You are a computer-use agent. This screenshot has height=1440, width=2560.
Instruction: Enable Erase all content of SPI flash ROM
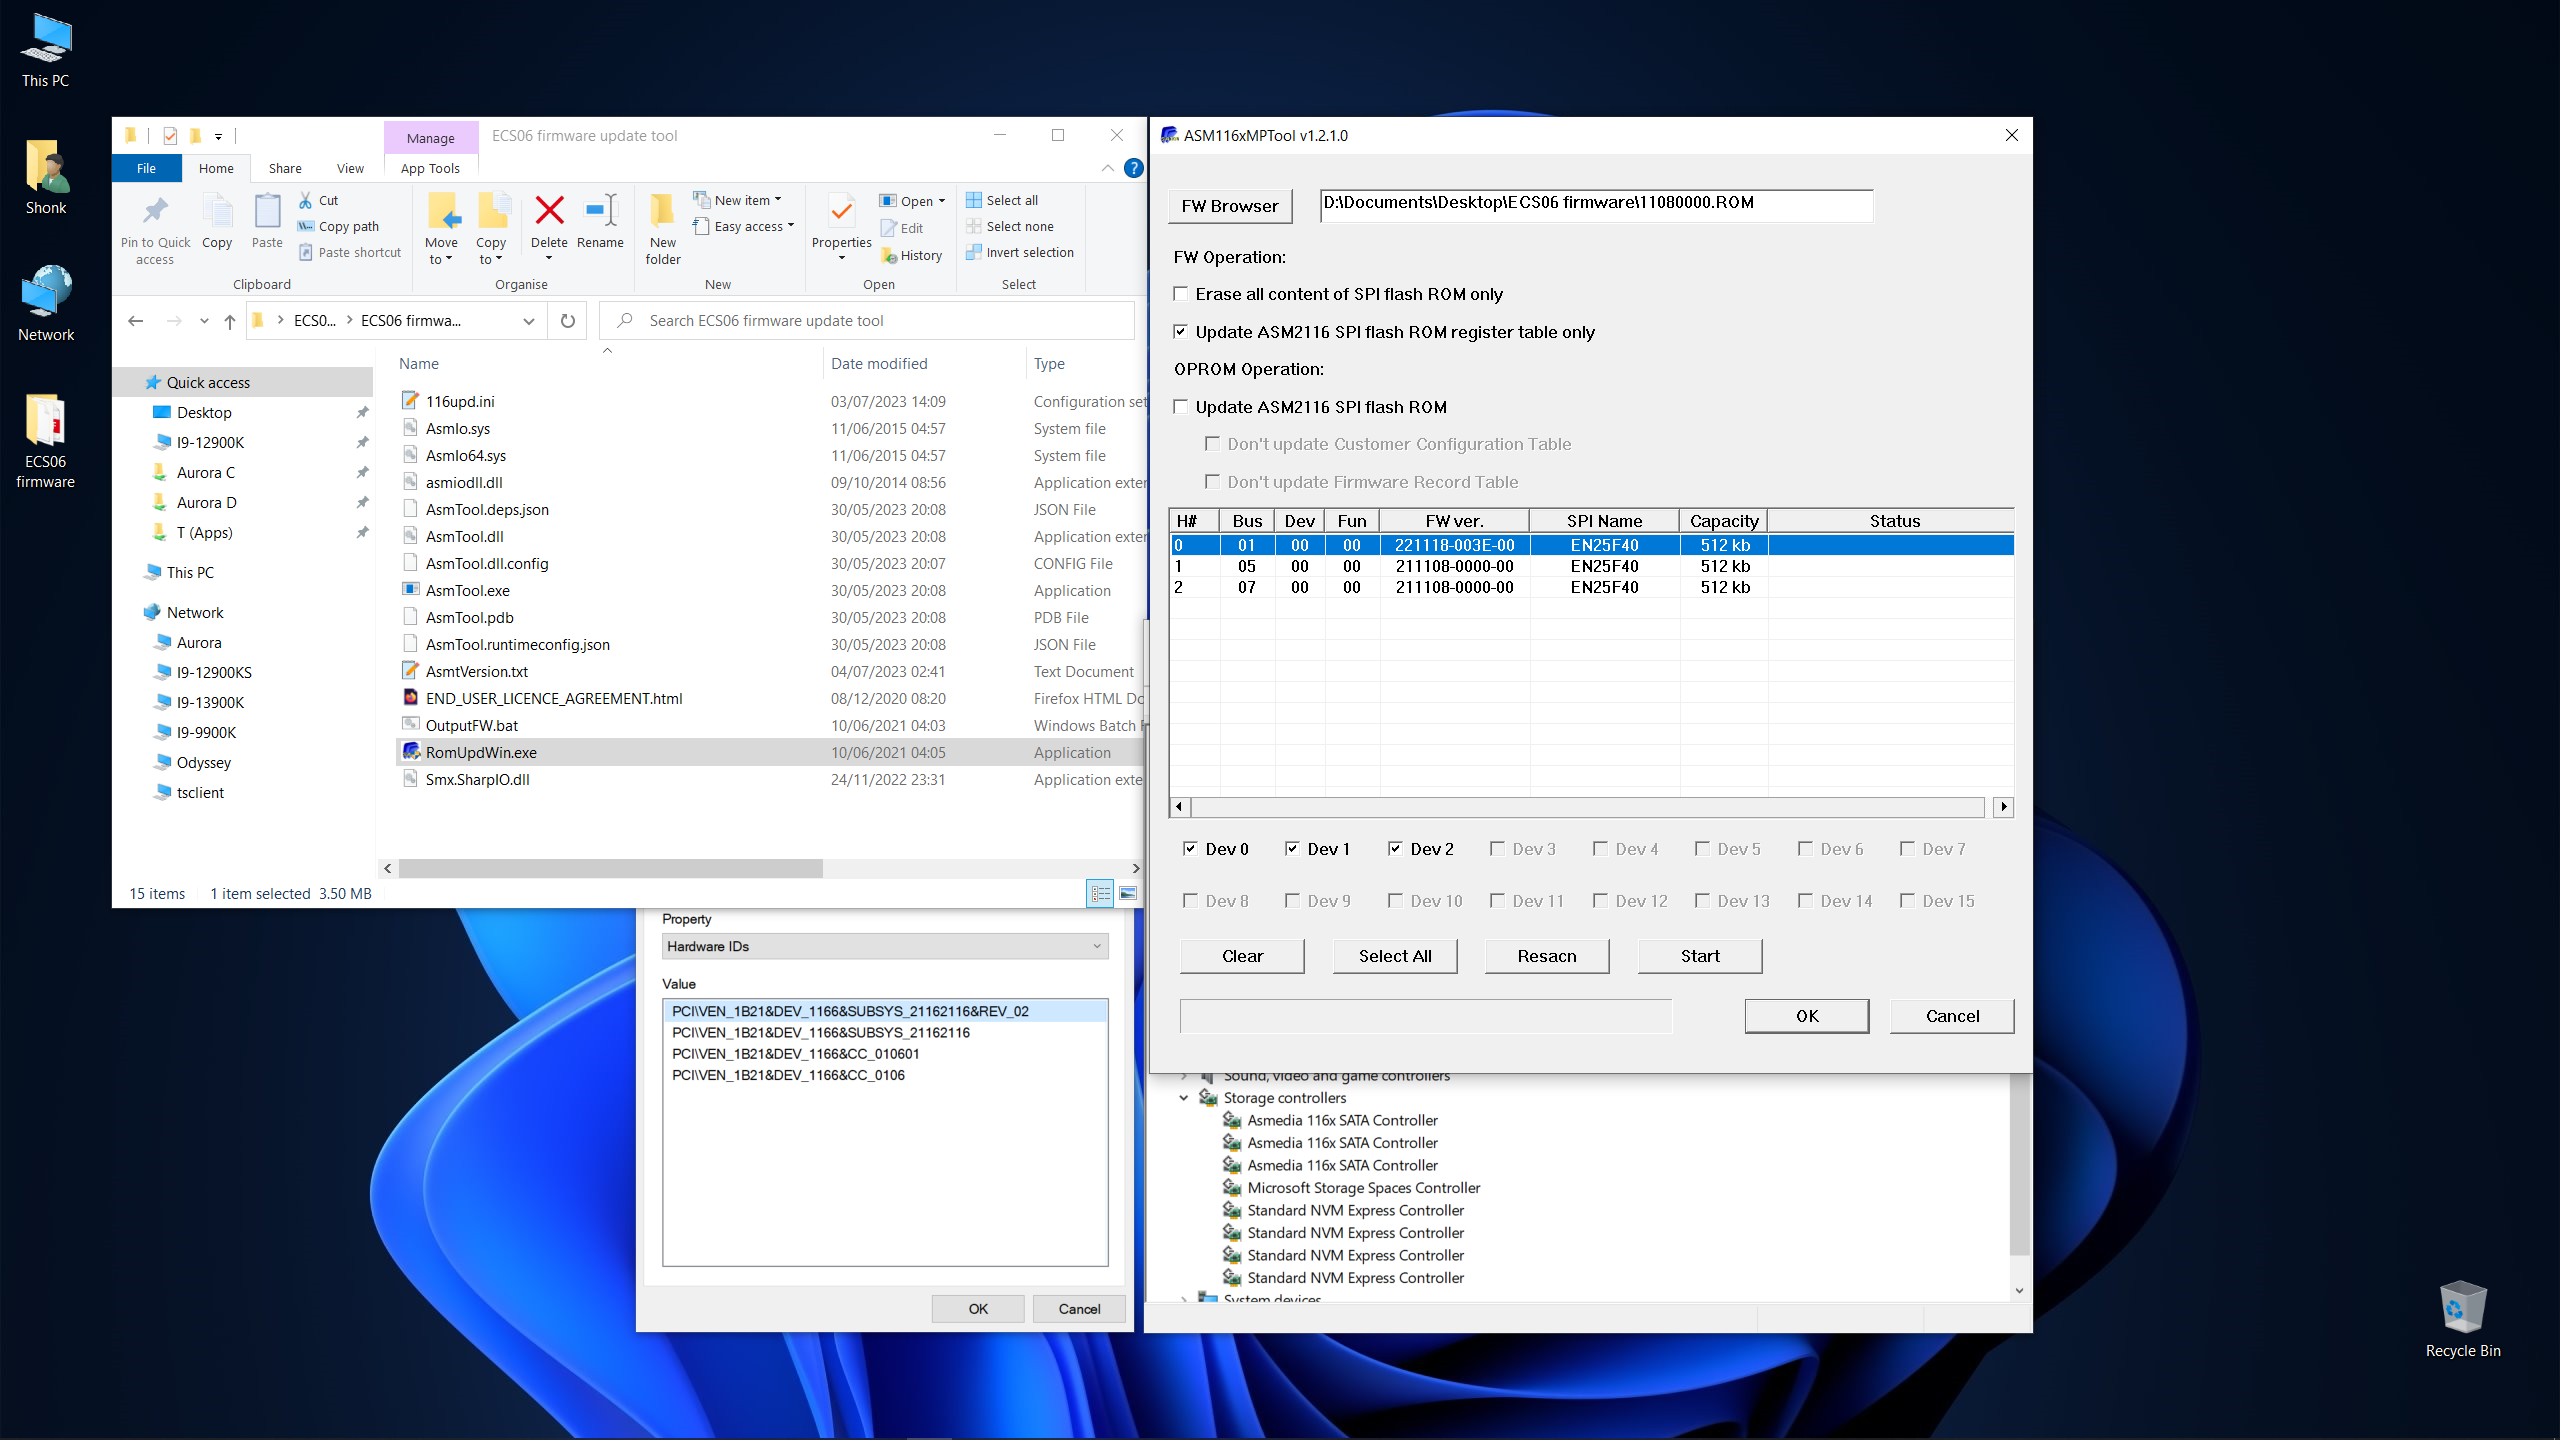(x=1181, y=294)
